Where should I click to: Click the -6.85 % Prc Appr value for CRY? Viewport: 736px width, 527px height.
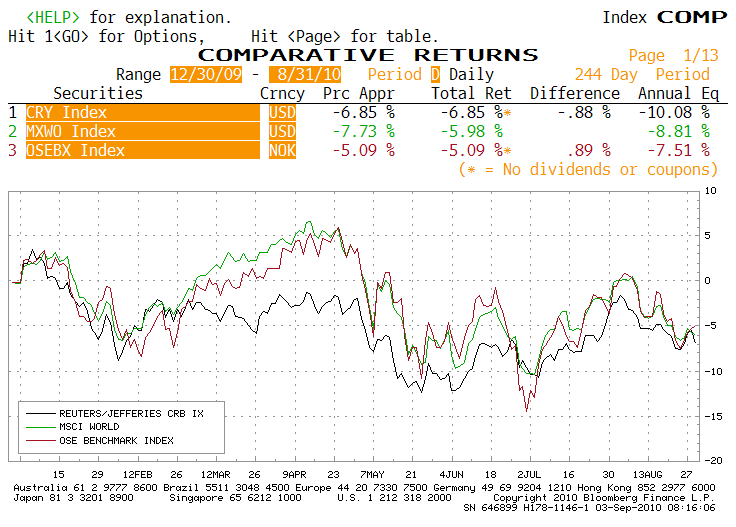(364, 112)
